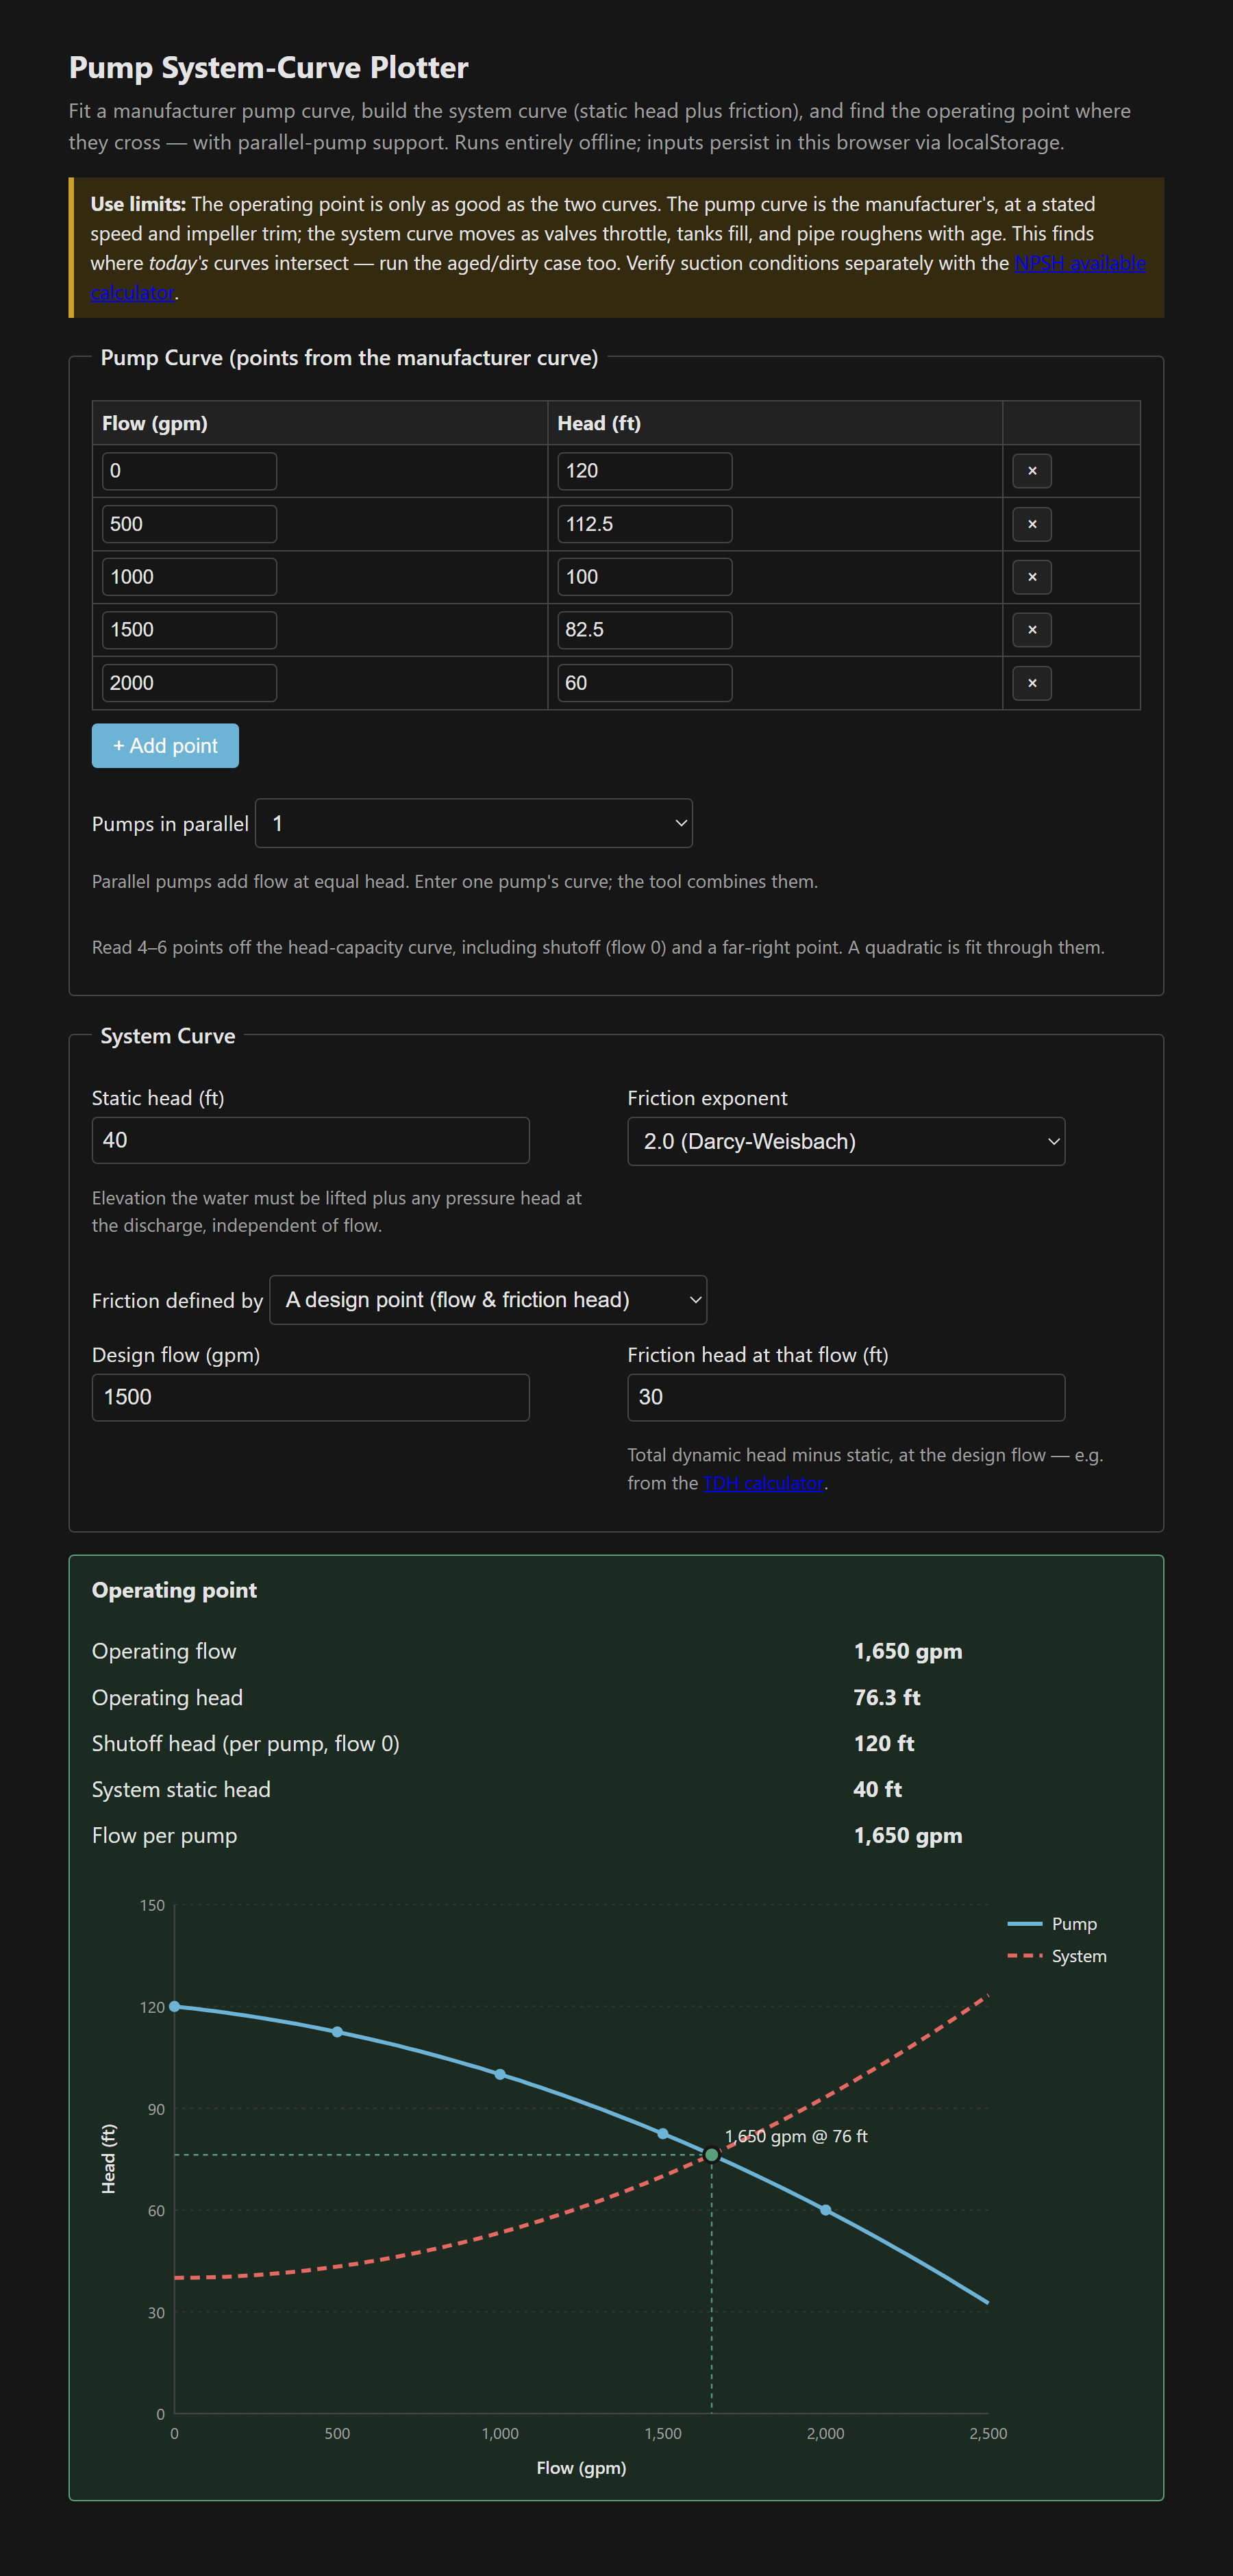Click the 2000 flow input cell

coord(189,683)
